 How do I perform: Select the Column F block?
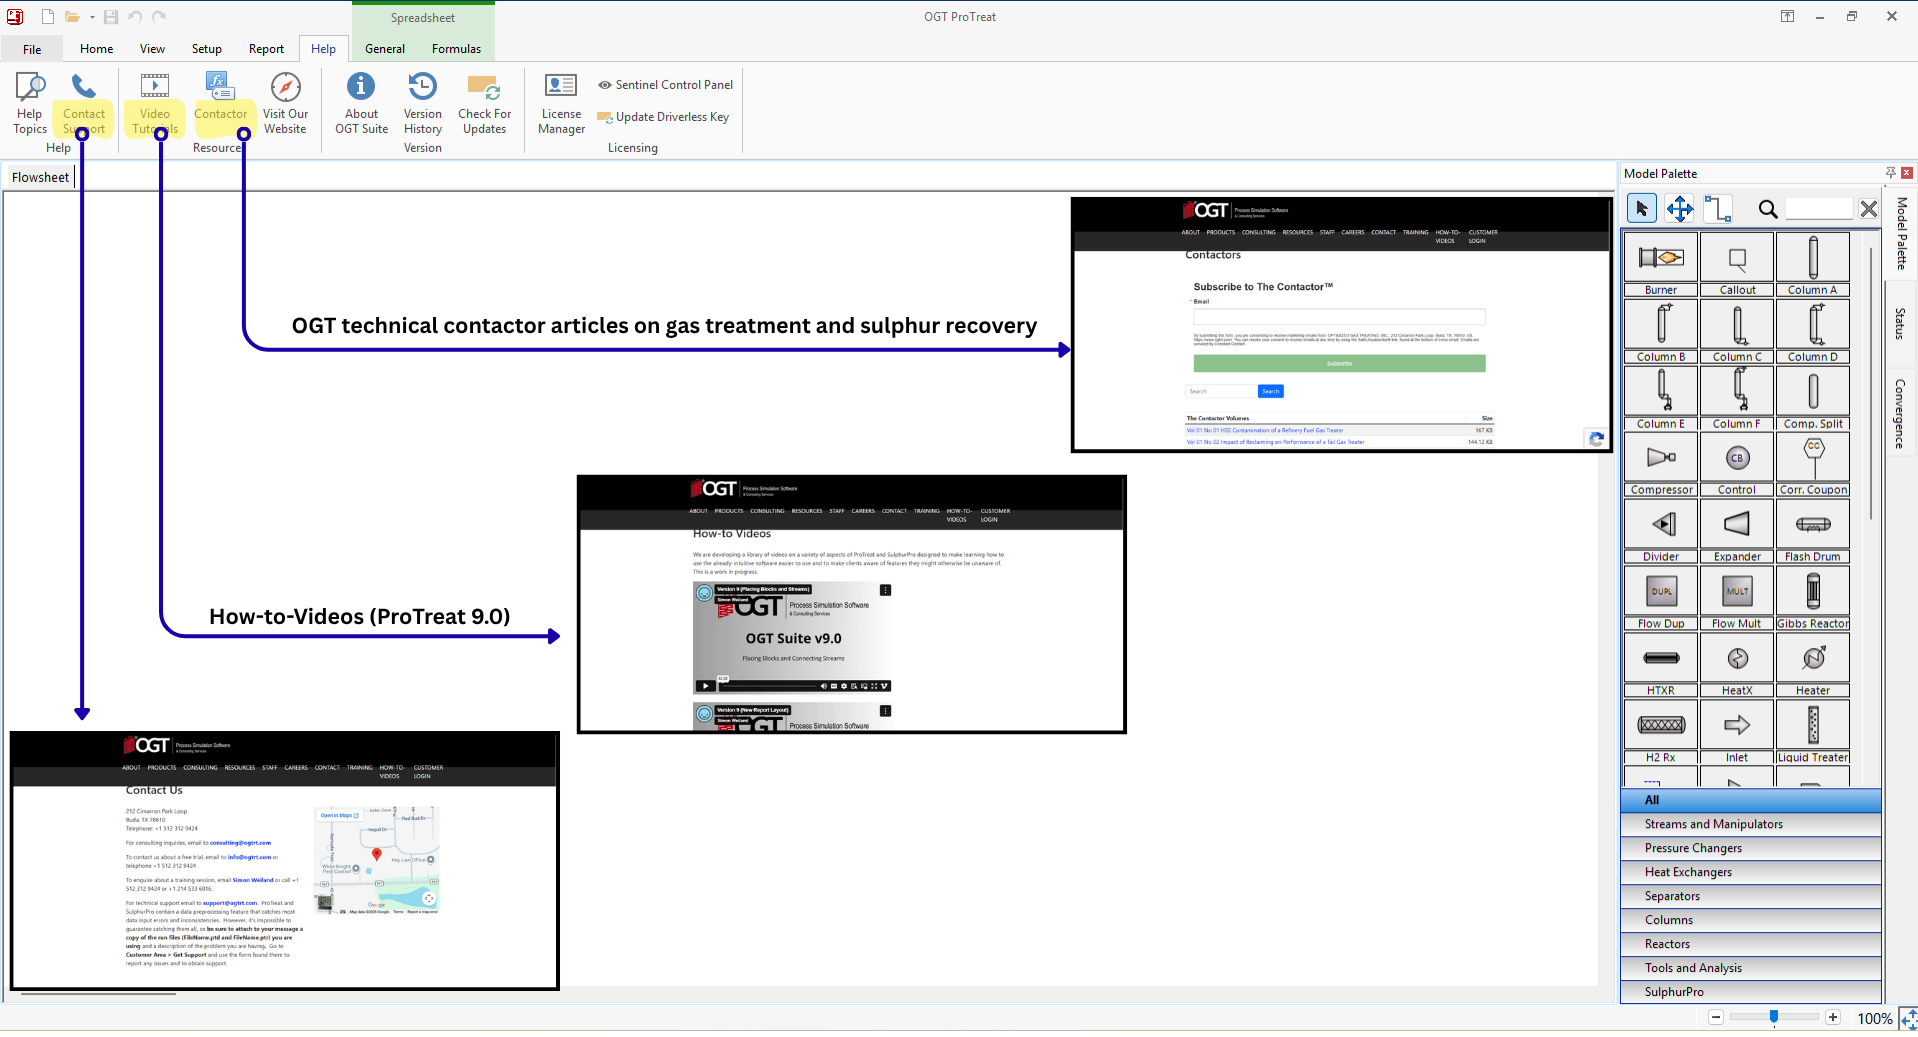[x=1737, y=398]
